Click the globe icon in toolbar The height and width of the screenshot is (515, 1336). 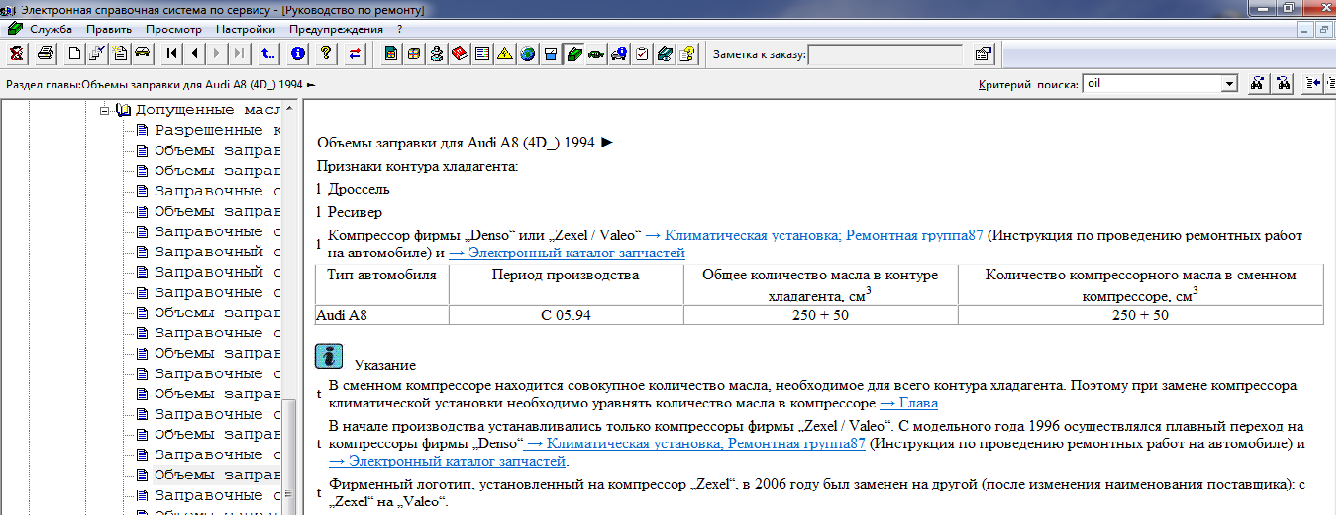point(528,54)
